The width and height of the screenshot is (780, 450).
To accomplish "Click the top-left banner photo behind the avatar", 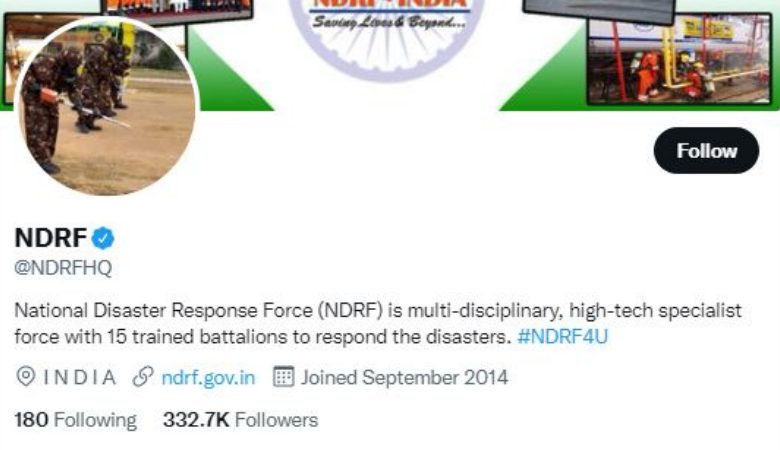I will coord(177,11).
